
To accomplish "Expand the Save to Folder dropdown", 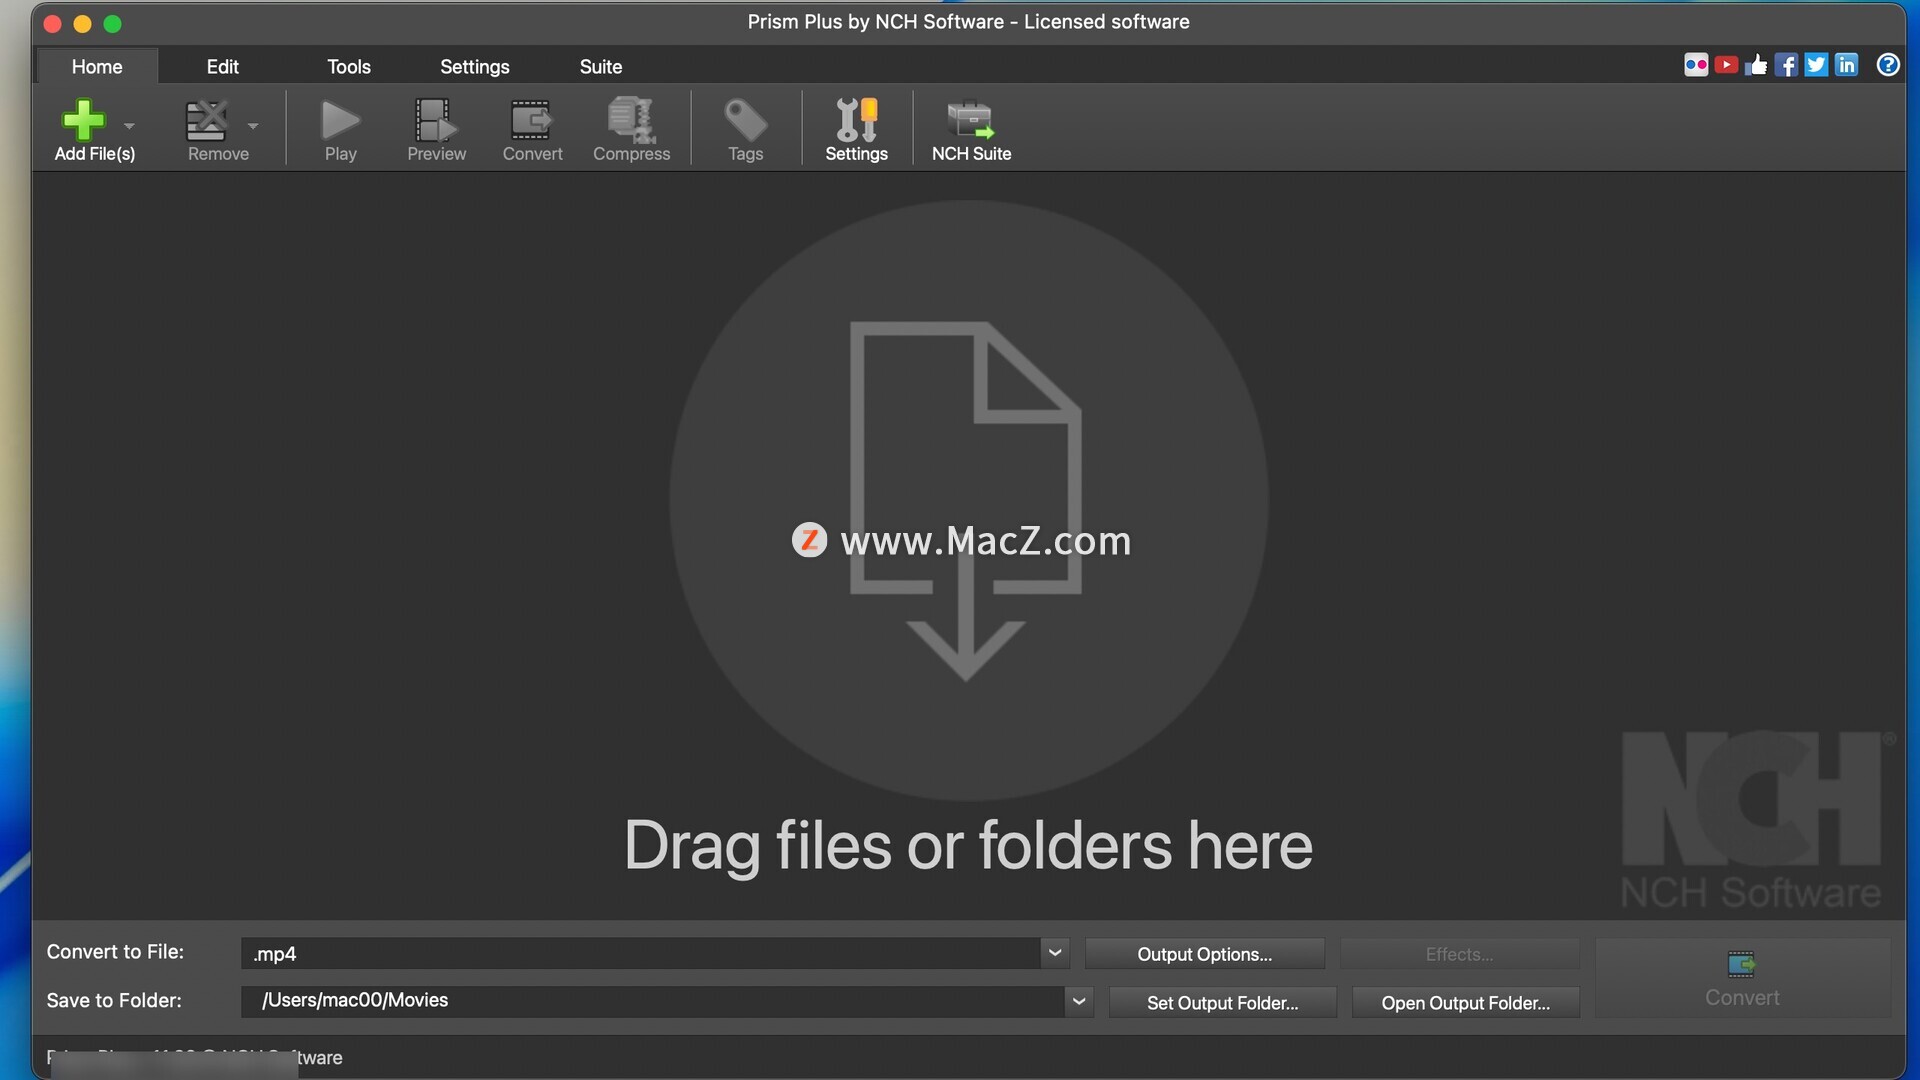I will pyautogui.click(x=1079, y=1001).
